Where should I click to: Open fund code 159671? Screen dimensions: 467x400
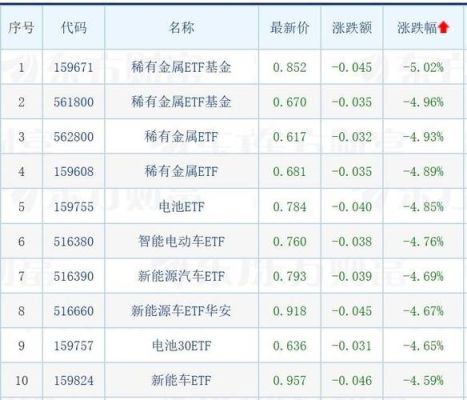74,68
